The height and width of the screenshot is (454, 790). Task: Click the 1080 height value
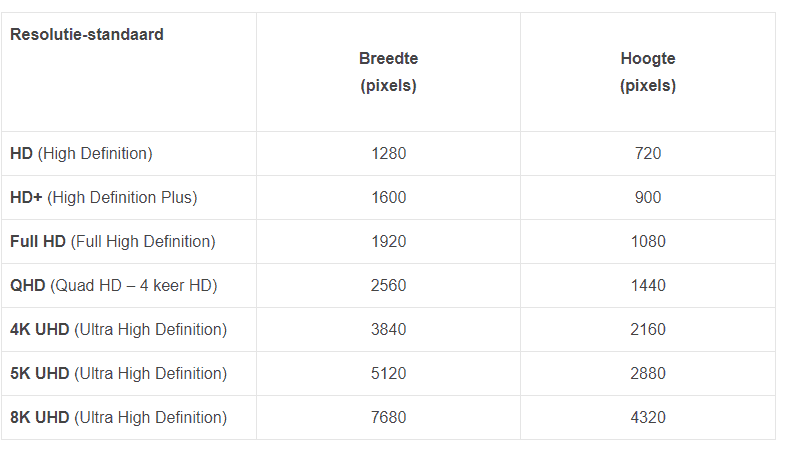tap(648, 242)
